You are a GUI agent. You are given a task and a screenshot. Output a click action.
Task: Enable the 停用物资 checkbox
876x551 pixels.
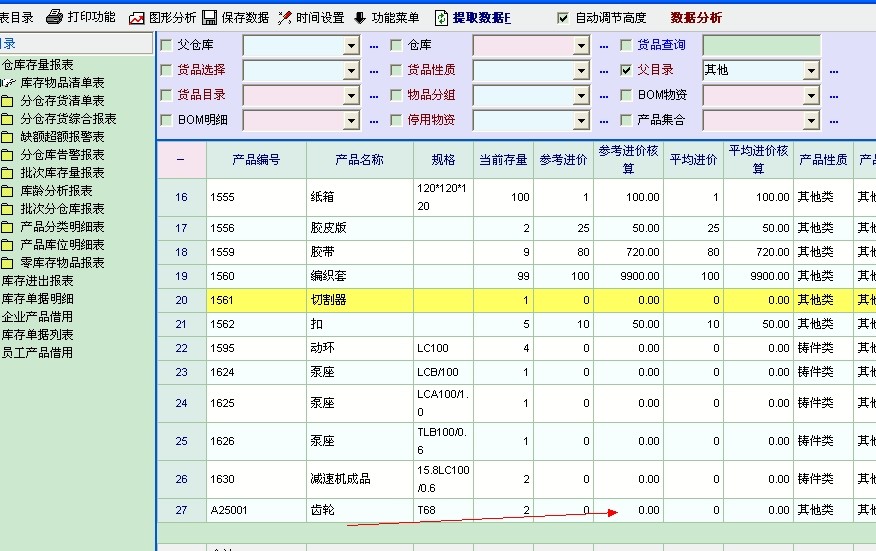(x=396, y=120)
